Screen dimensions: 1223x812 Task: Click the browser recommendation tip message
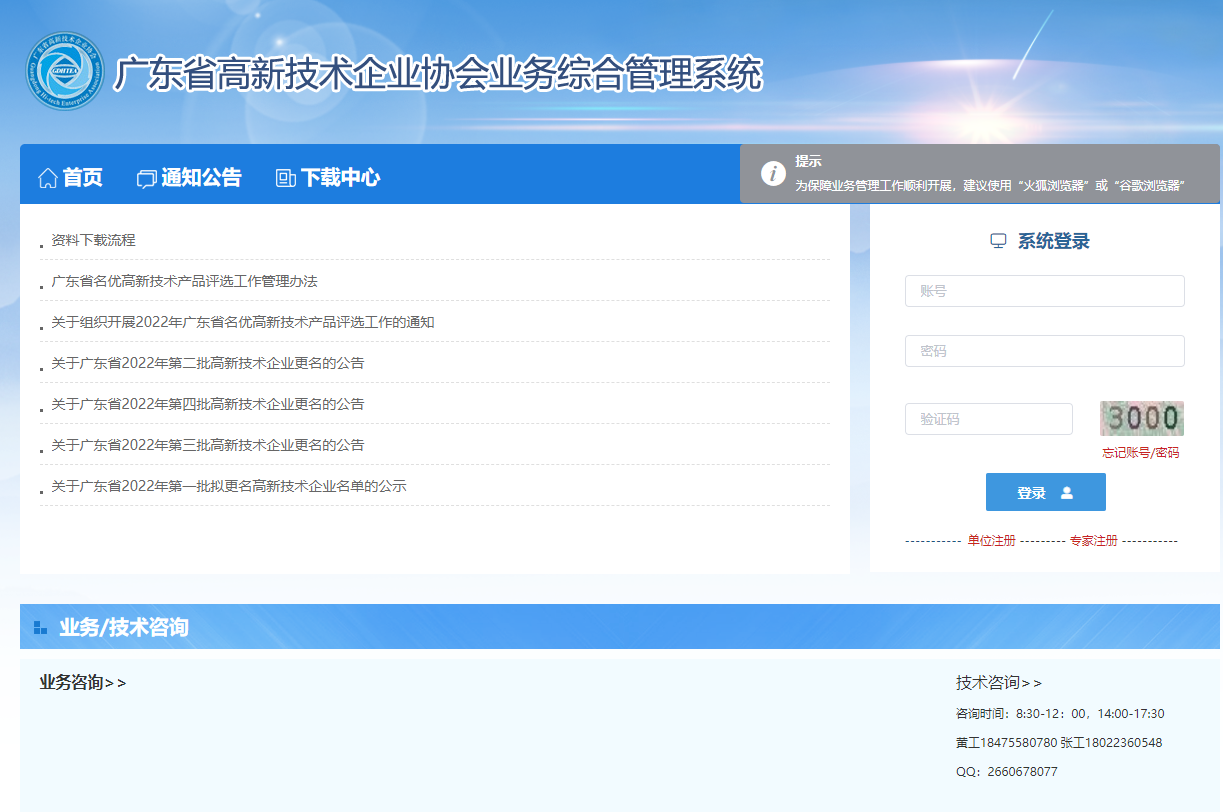(x=990, y=186)
